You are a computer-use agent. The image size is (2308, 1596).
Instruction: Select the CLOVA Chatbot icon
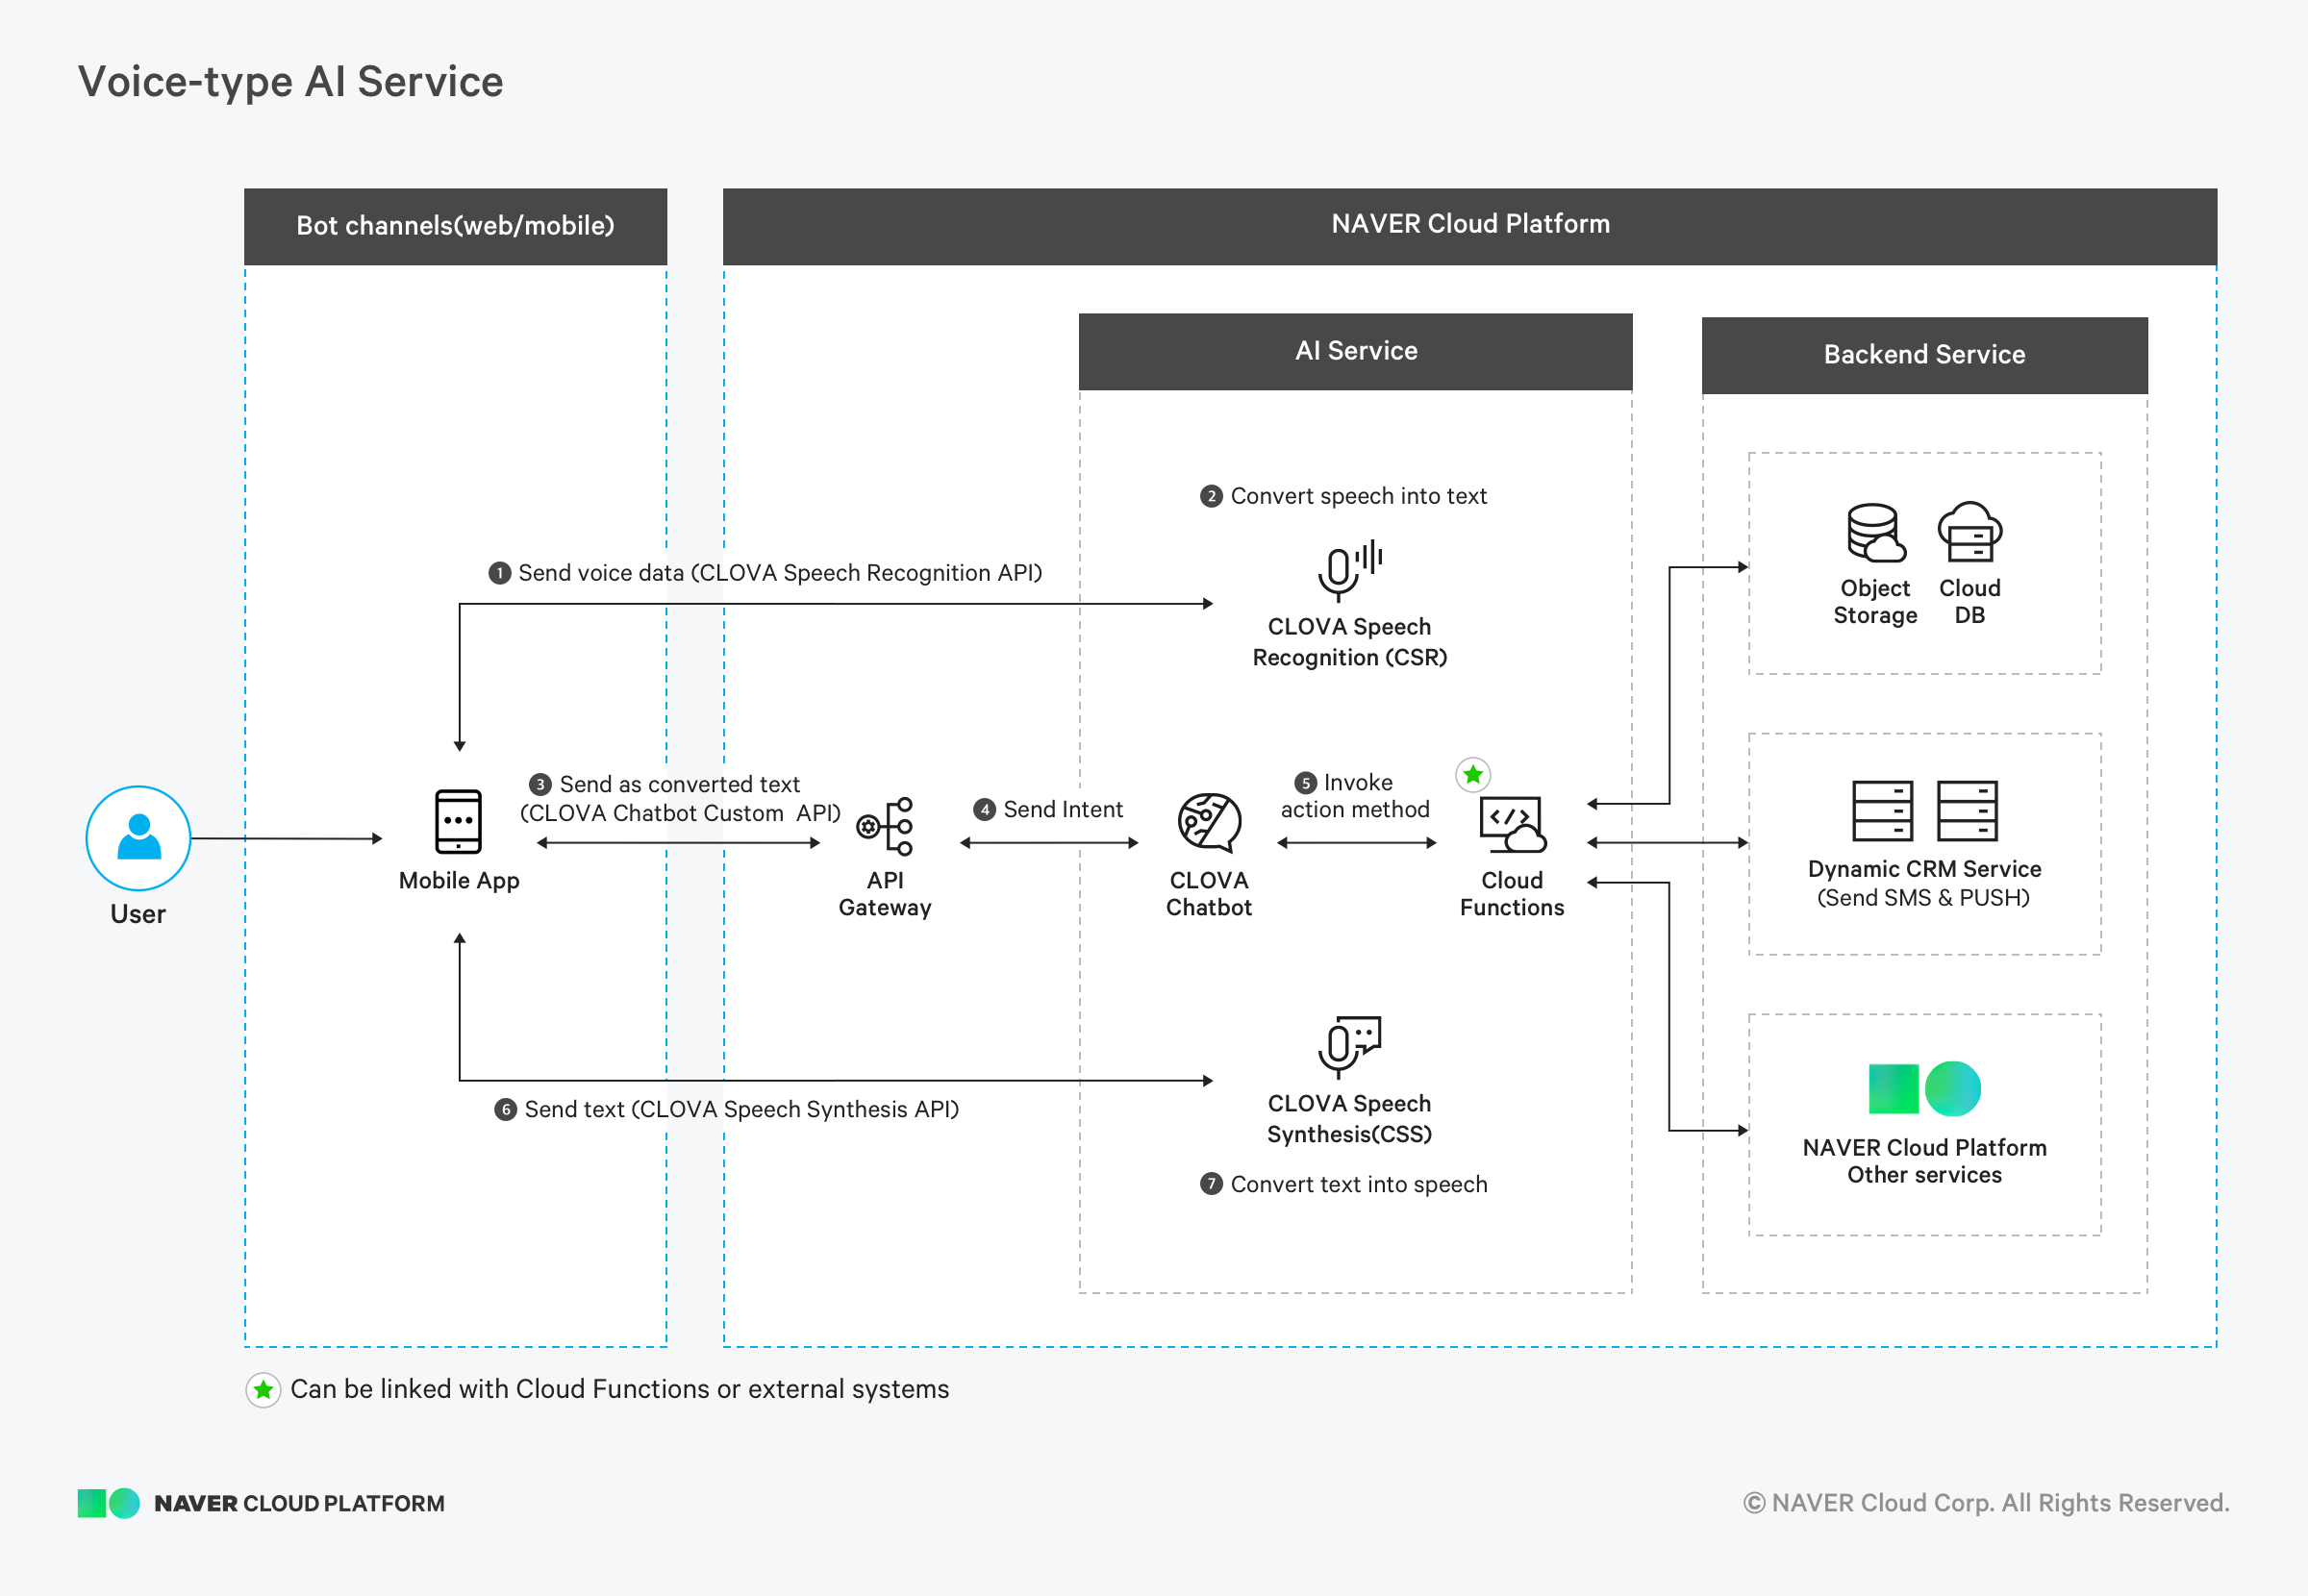pyautogui.click(x=1209, y=823)
